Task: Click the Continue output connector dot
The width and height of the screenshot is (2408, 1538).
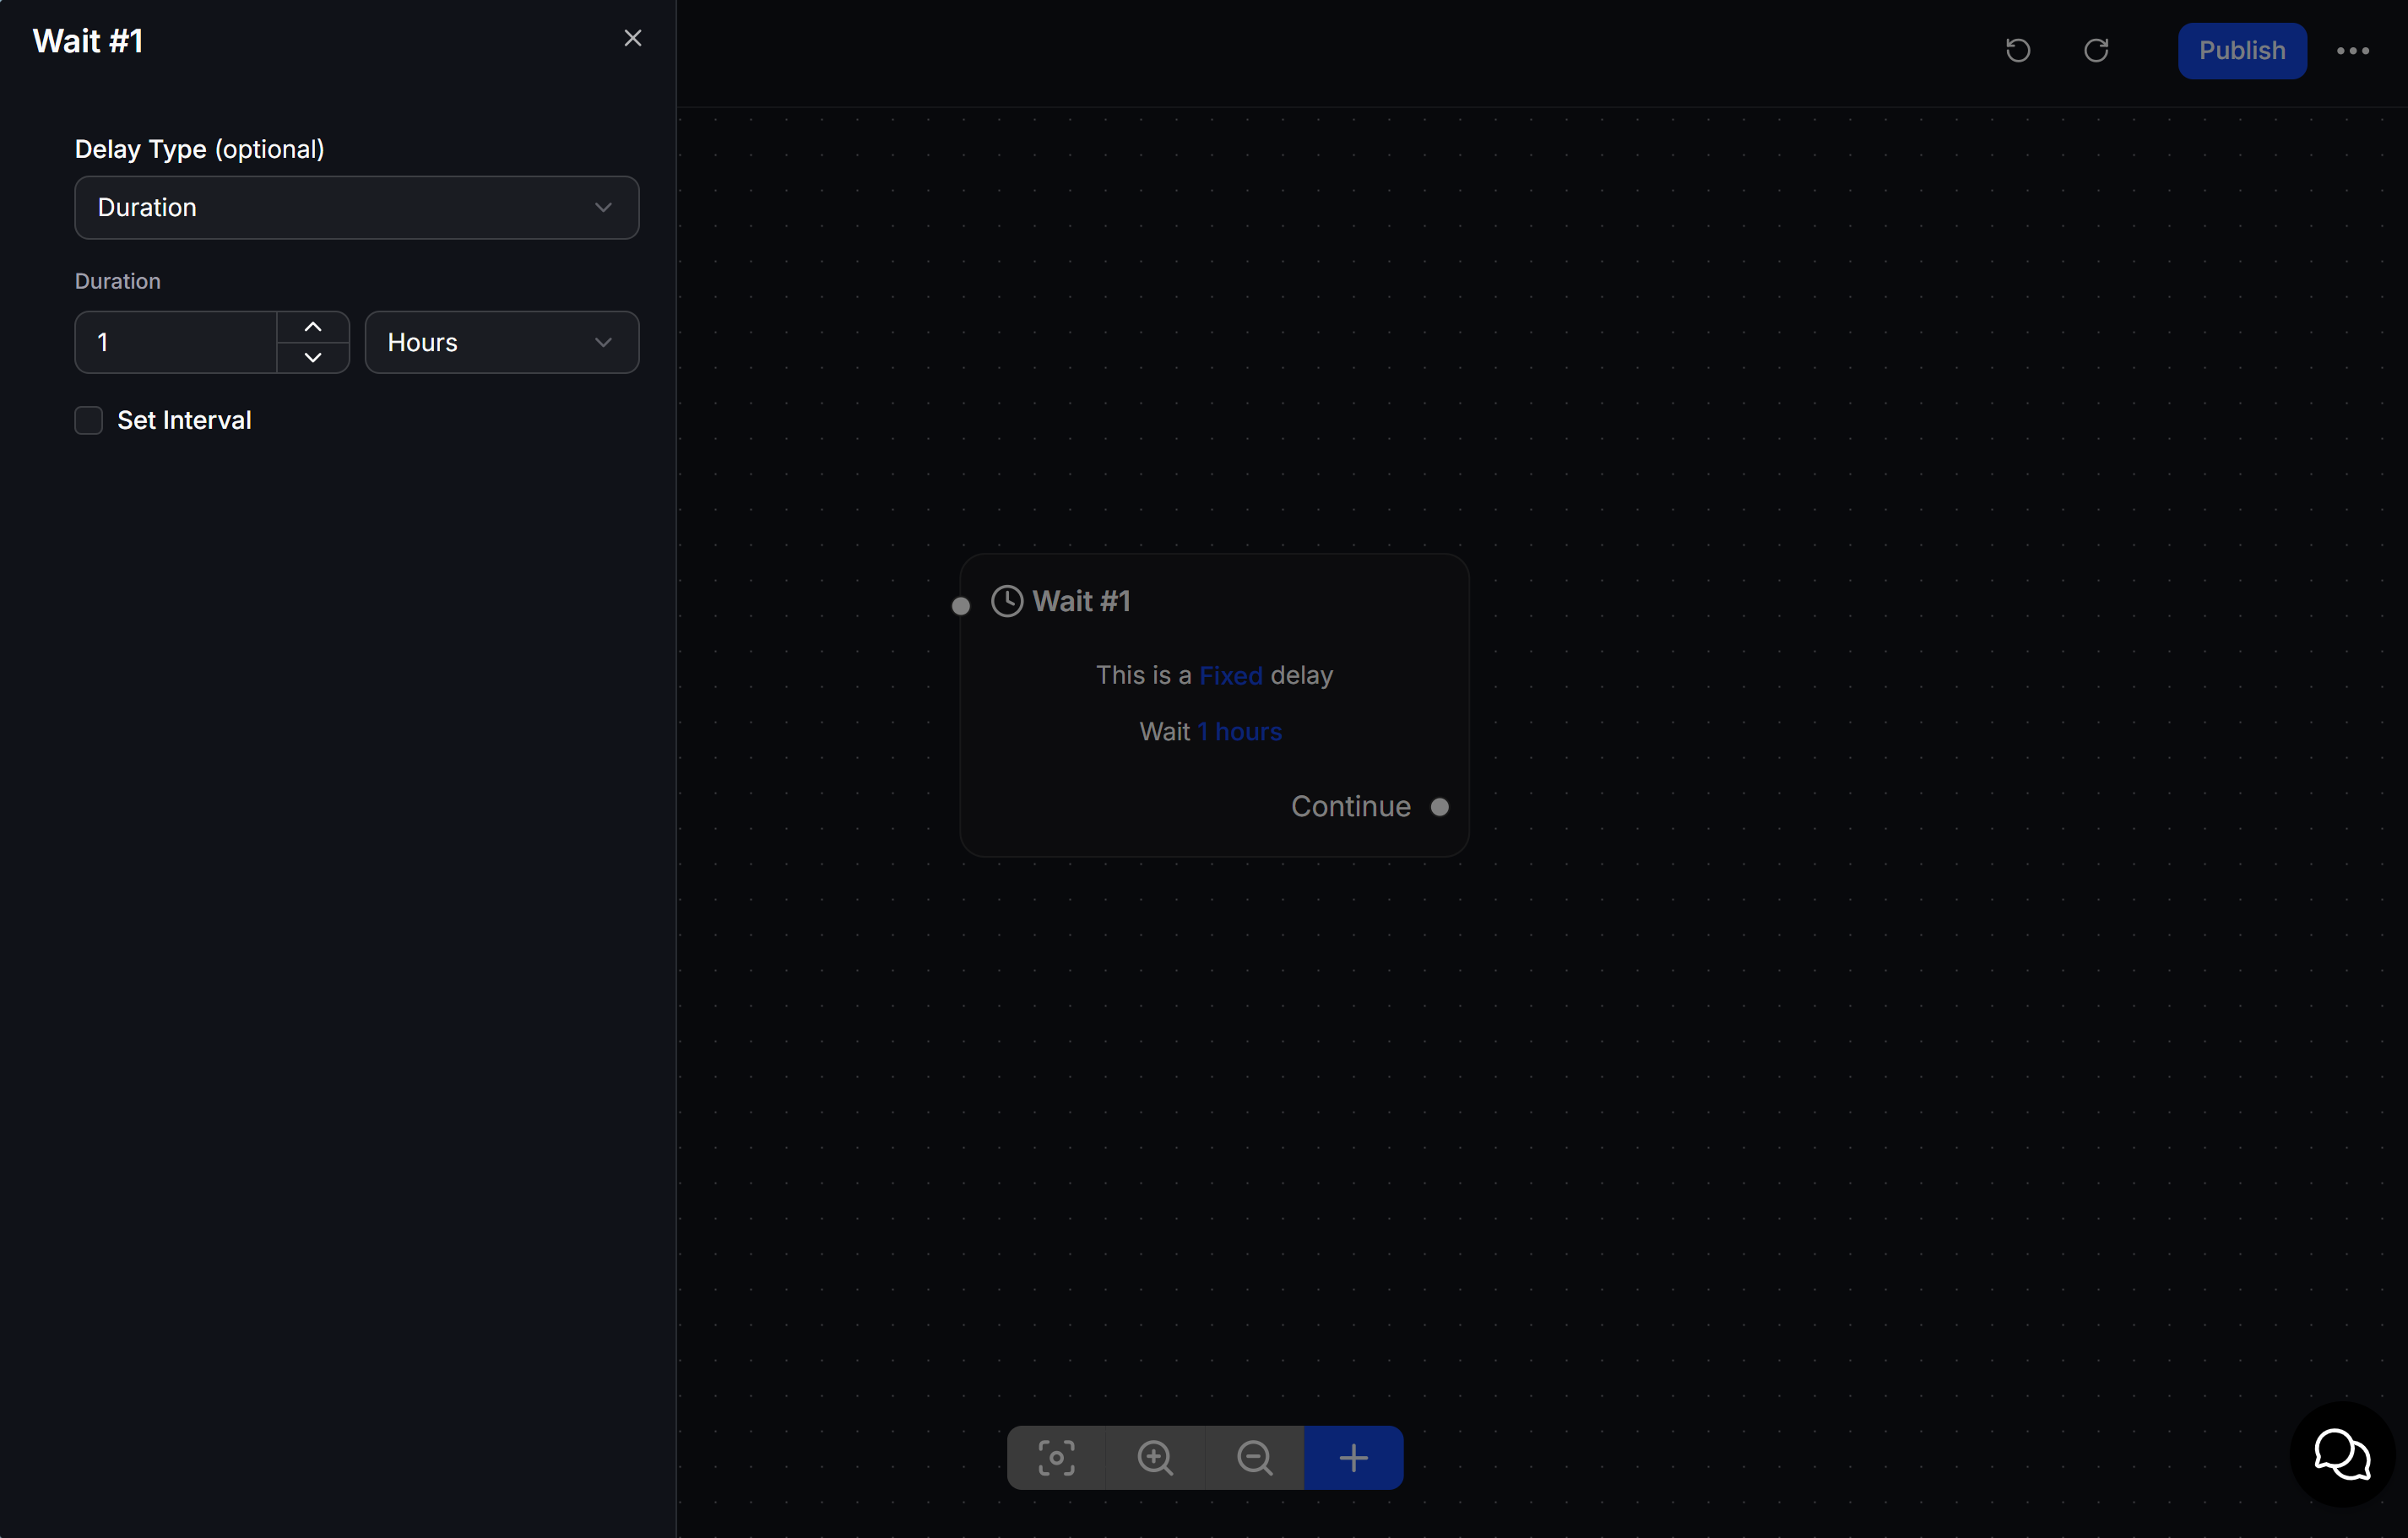Action: 1439,806
